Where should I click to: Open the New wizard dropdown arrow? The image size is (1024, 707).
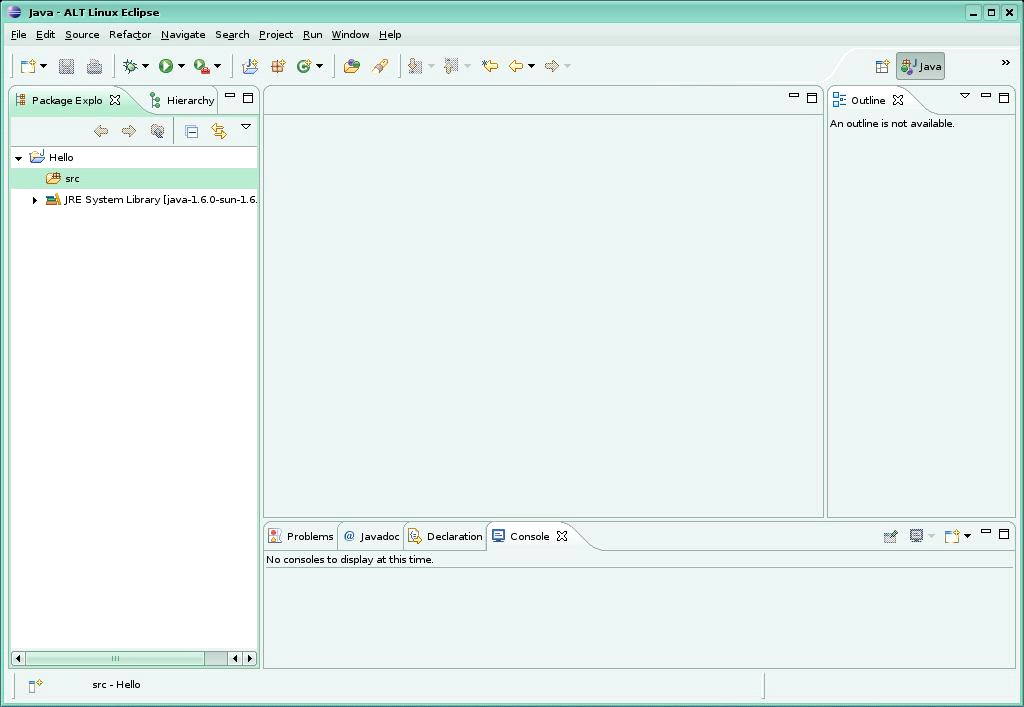(44, 66)
